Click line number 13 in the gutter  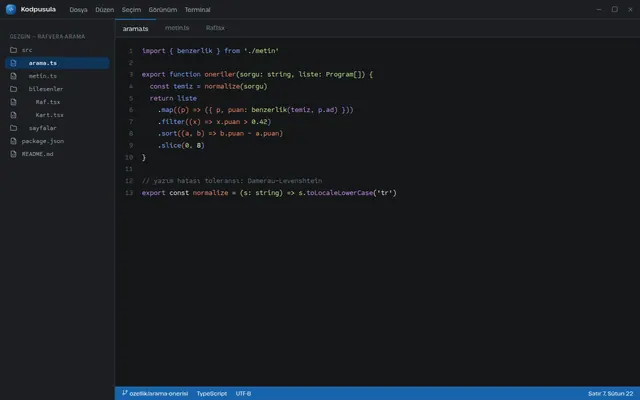coord(129,193)
